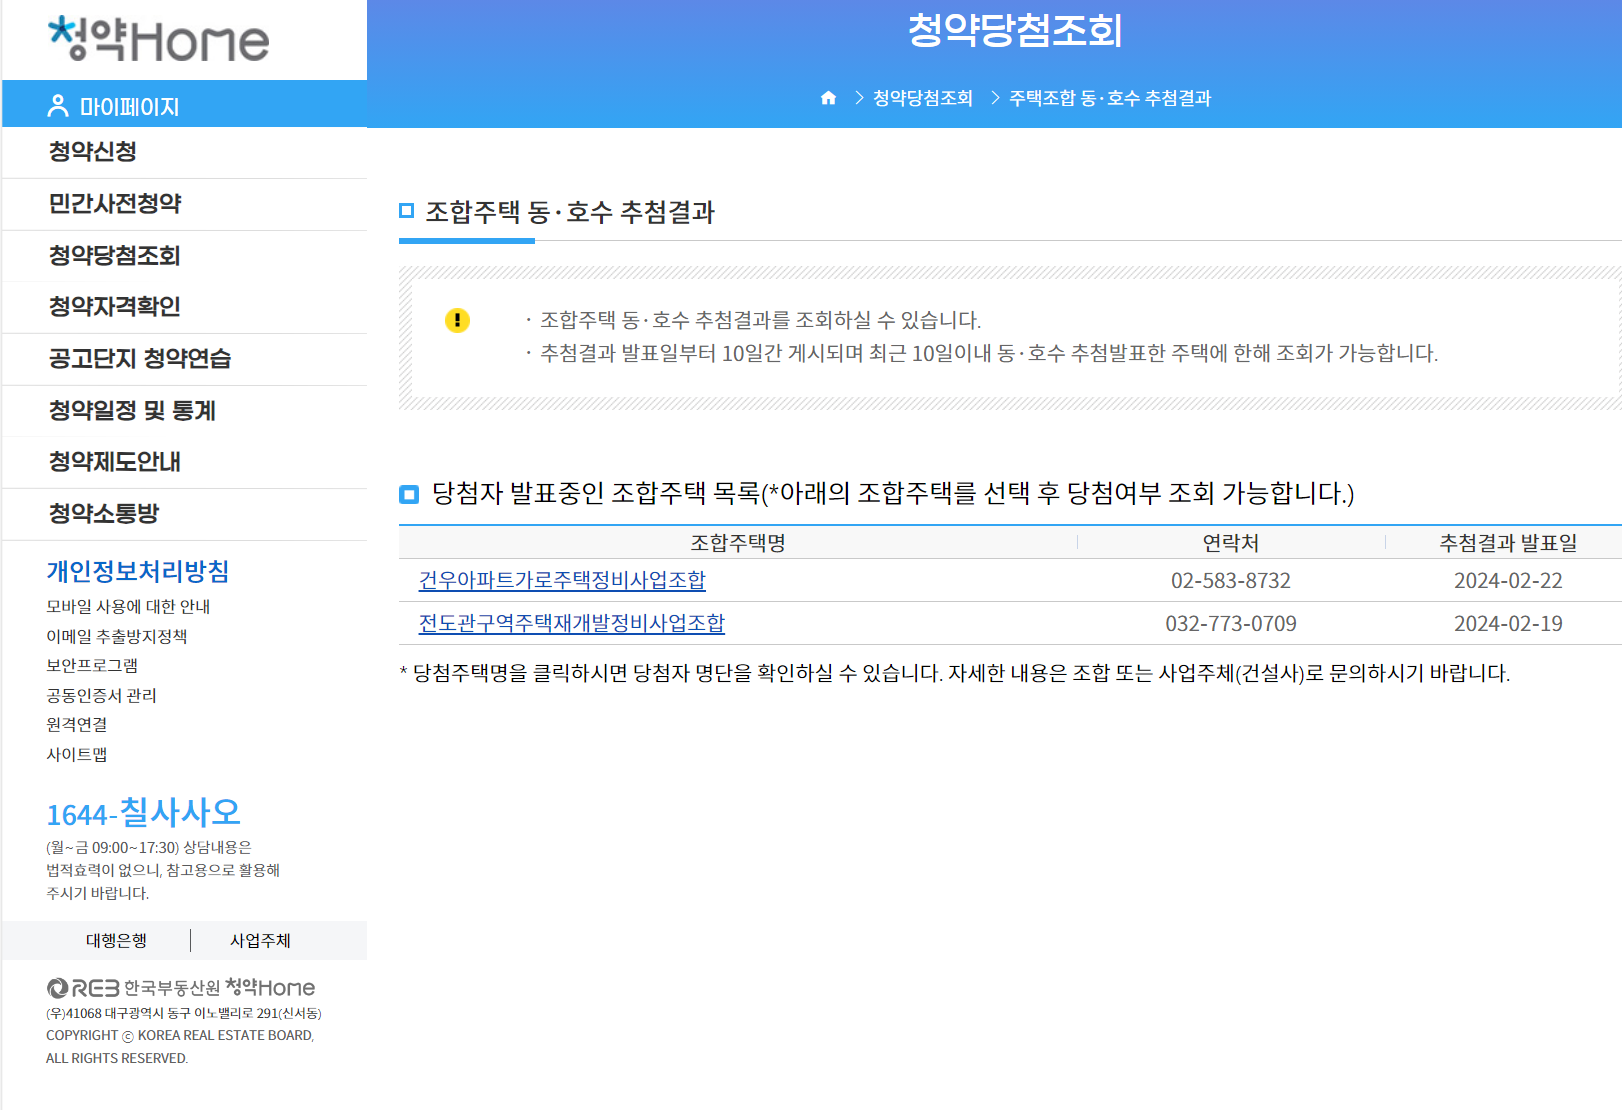1622x1110 pixels.
Task: Open 공고단지 청약연습 menu
Action: pyautogui.click(x=140, y=359)
